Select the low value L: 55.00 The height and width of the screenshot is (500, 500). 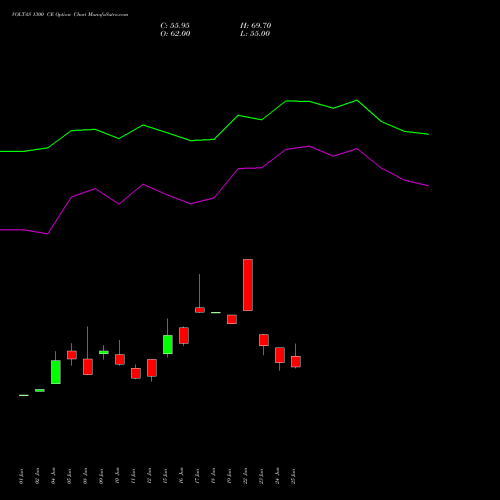[255, 34]
